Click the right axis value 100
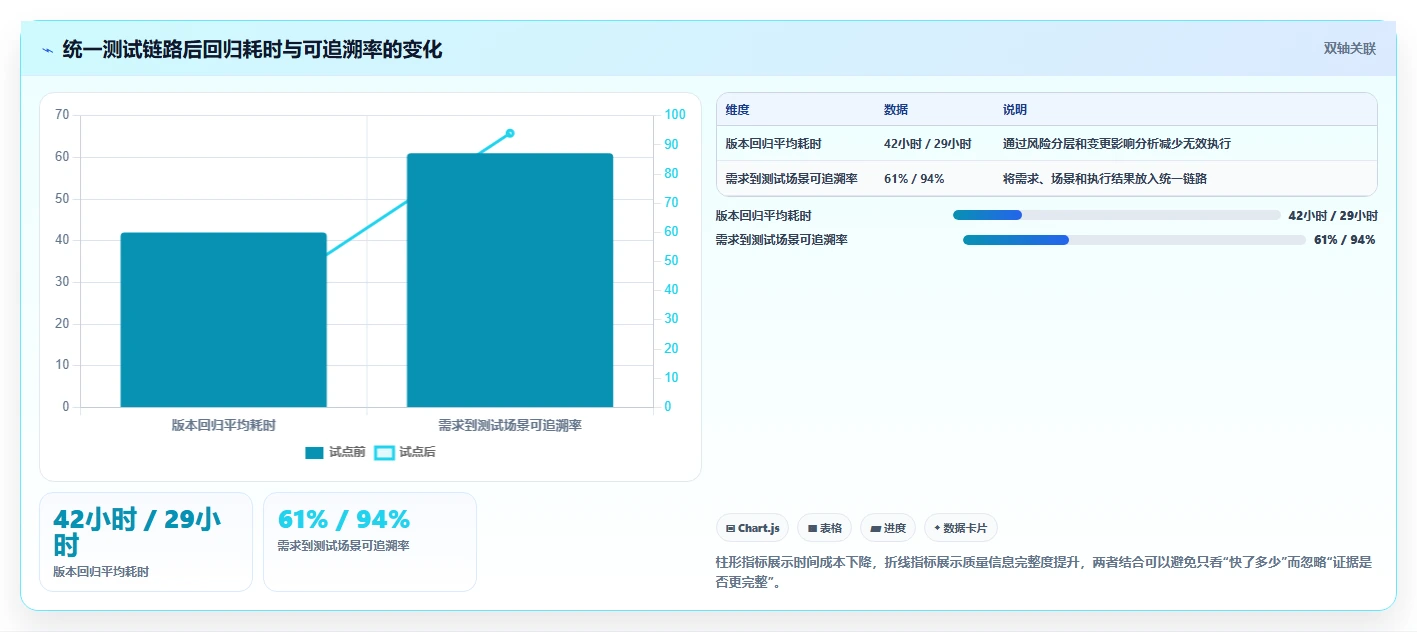The image size is (1417, 632). 675,115
